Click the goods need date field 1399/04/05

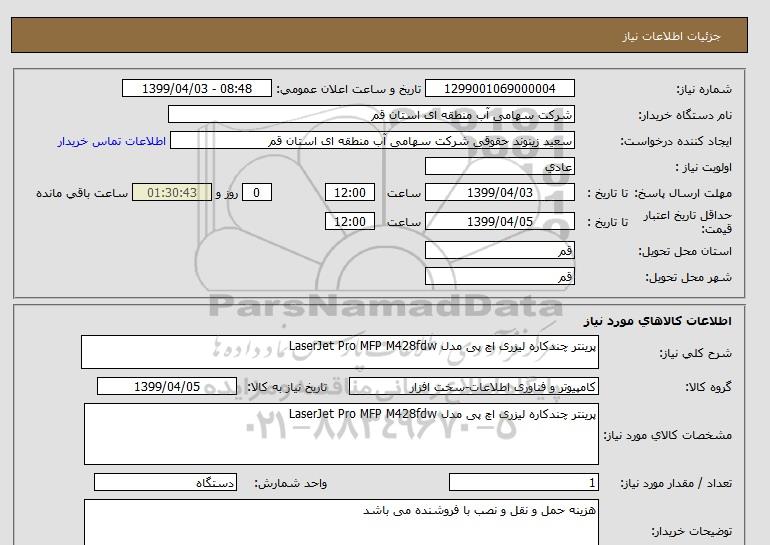[x=167, y=386]
